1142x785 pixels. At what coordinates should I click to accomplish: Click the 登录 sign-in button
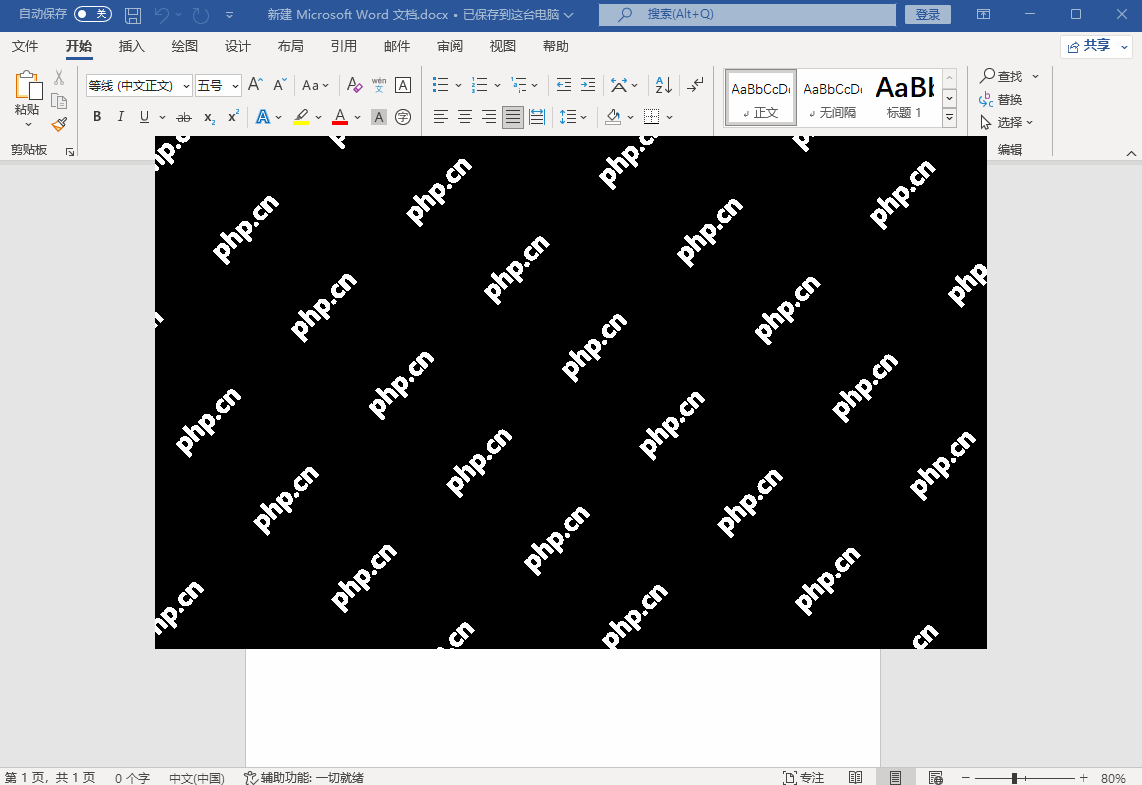(927, 14)
